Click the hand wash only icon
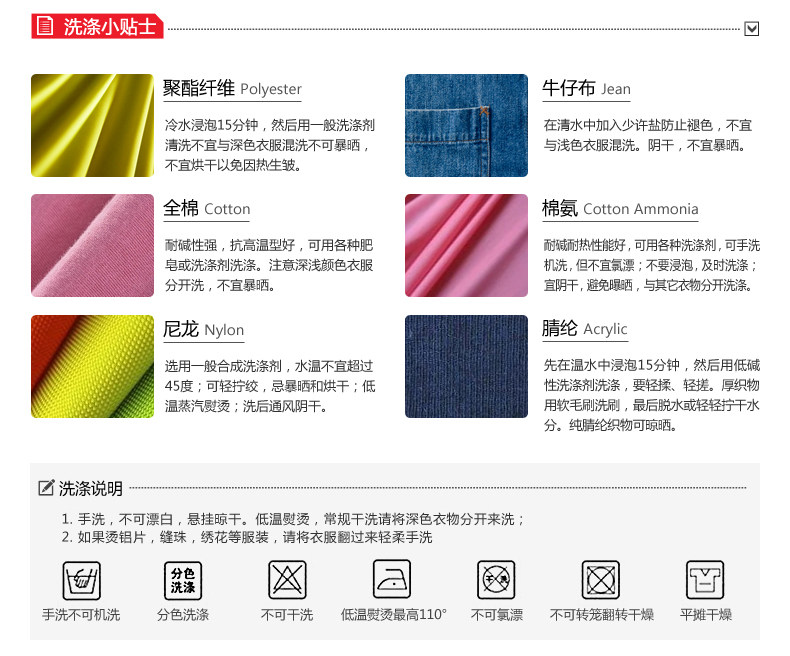 [x=82, y=580]
